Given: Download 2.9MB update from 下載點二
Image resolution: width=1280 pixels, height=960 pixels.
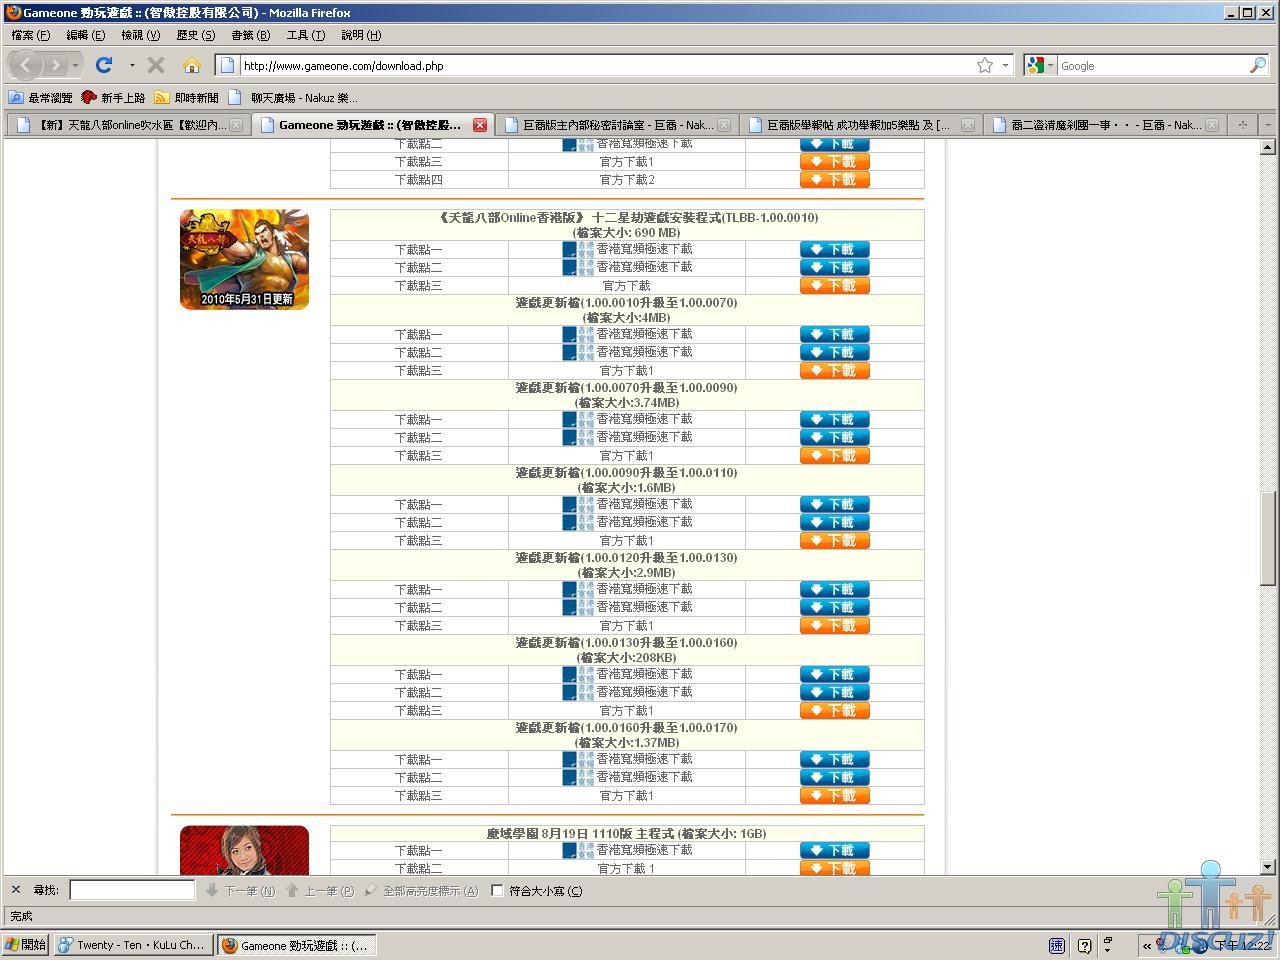Looking at the screenshot, I should point(835,607).
